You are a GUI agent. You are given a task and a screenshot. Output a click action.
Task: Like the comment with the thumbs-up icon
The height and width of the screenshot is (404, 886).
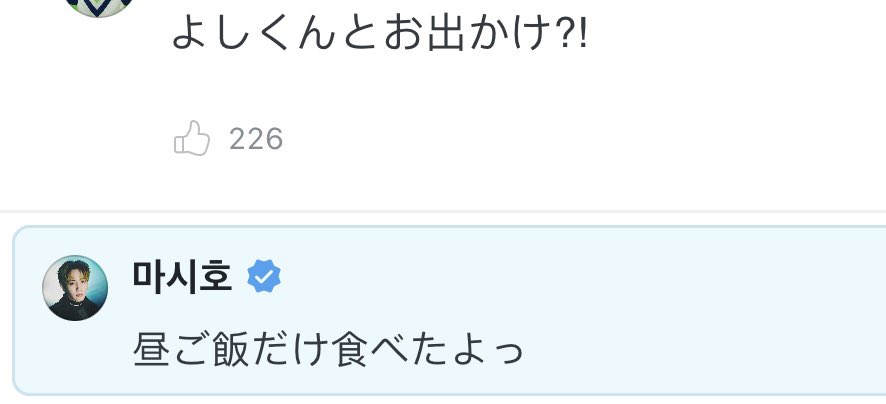tap(192, 138)
